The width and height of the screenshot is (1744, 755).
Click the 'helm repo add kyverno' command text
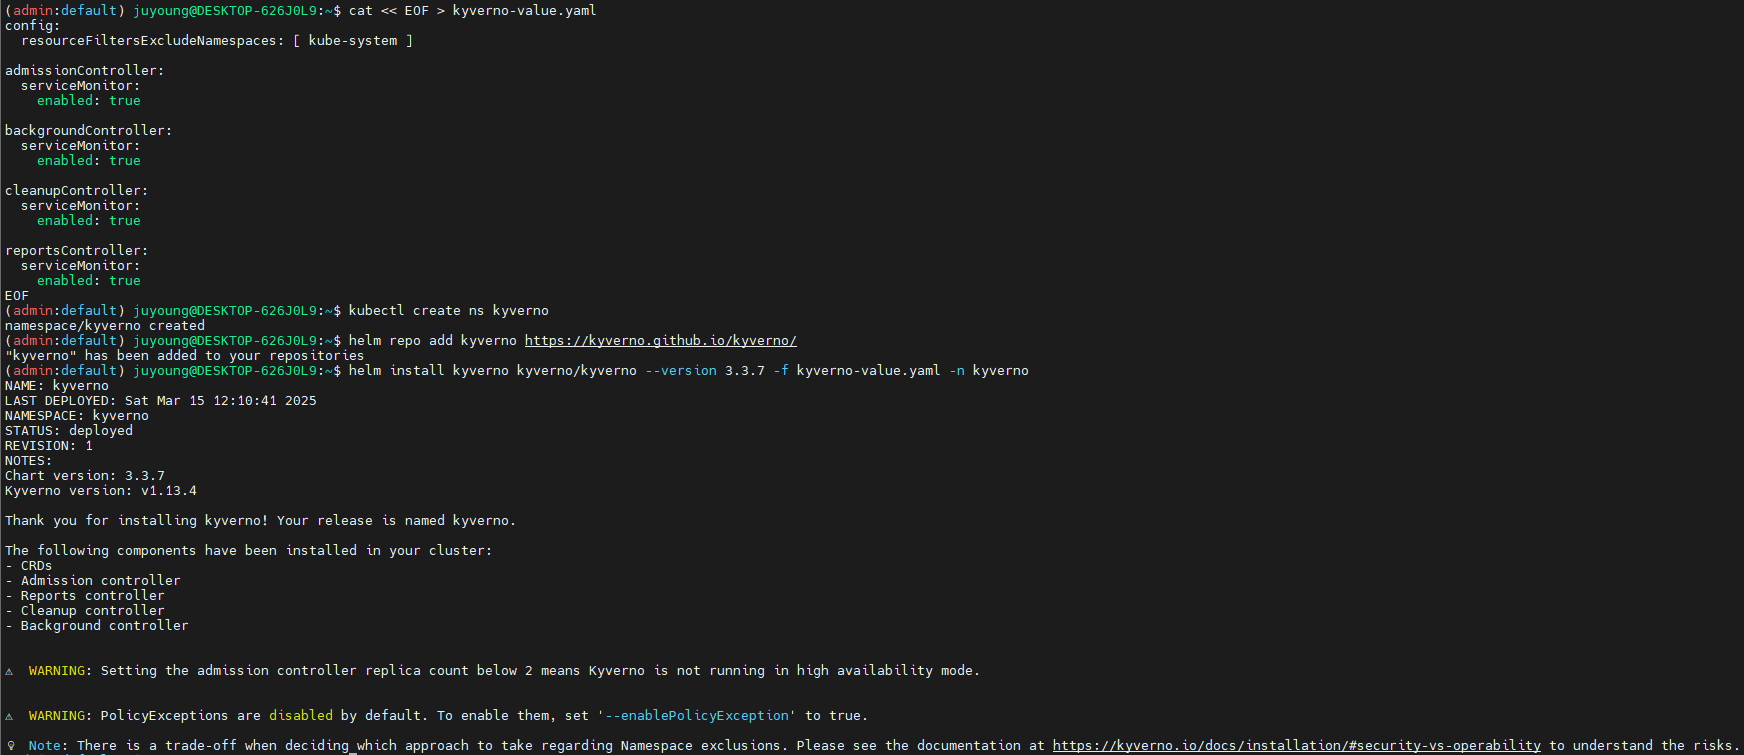432,341
